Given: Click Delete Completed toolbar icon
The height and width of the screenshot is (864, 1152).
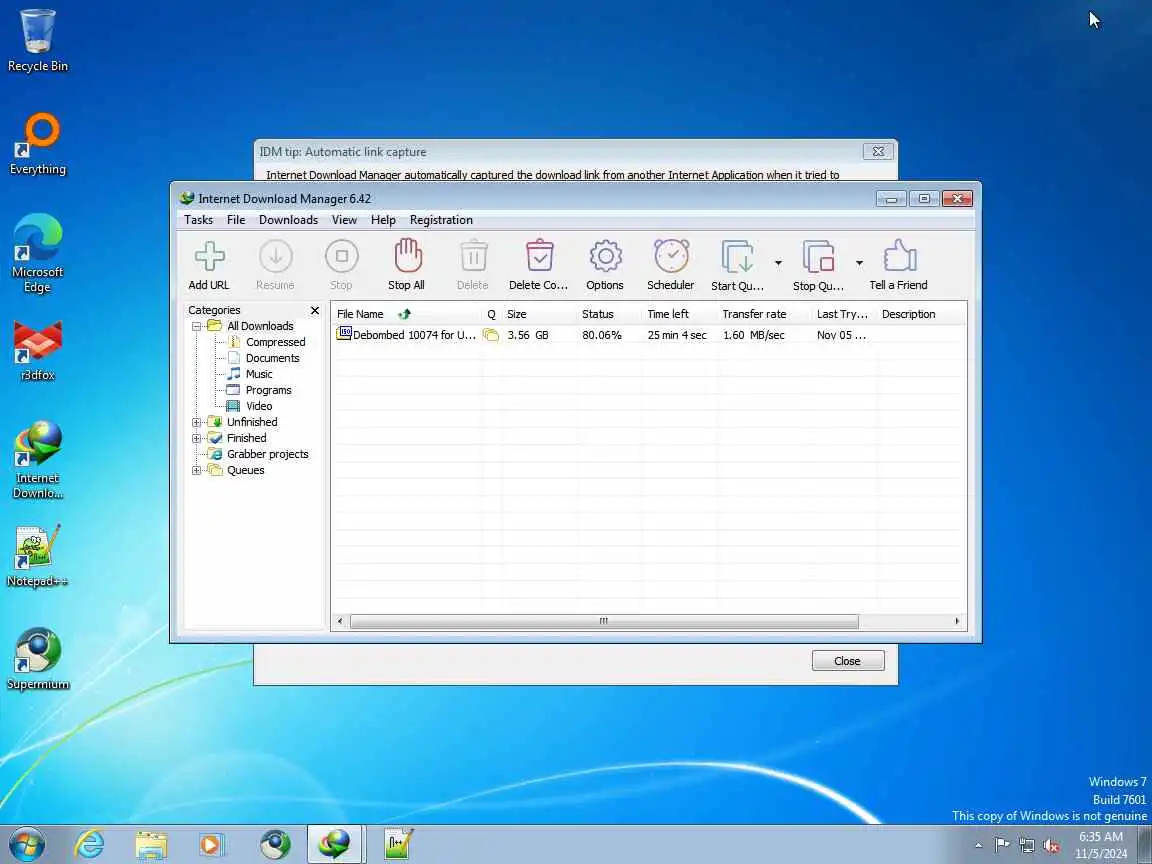Looking at the screenshot, I should [x=539, y=256].
